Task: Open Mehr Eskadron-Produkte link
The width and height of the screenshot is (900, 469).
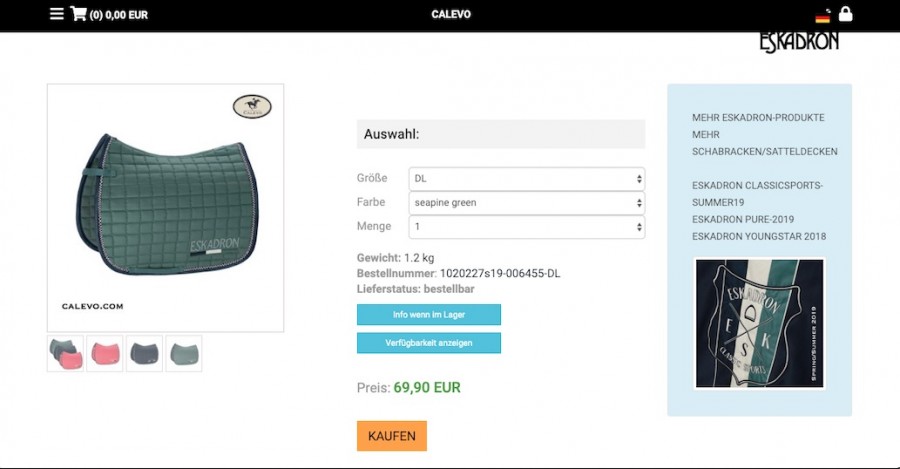Action: click(x=758, y=118)
